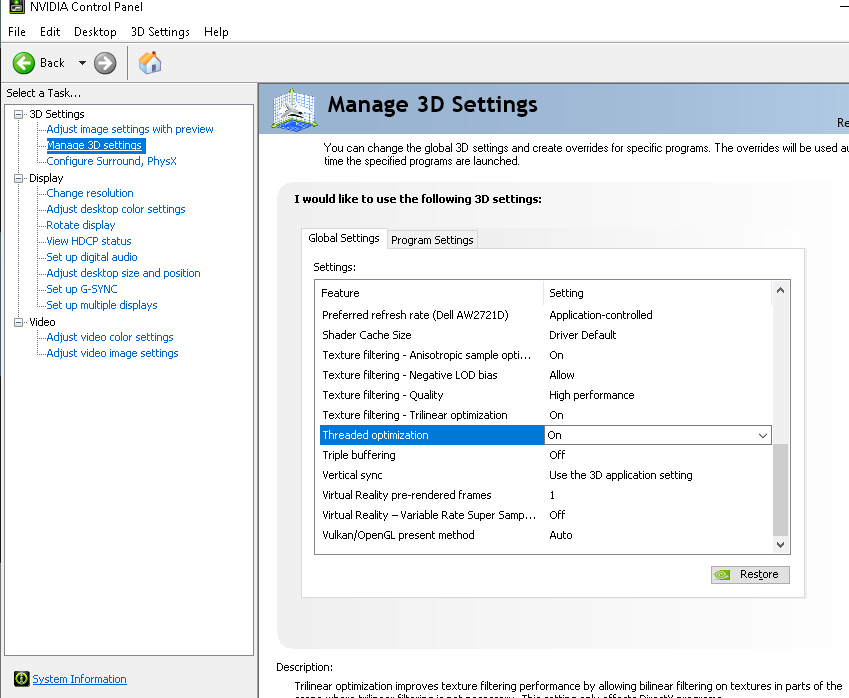The image size is (849, 698).
Task: Select Texture filtering Trilinear optimization row
Action: pos(545,415)
